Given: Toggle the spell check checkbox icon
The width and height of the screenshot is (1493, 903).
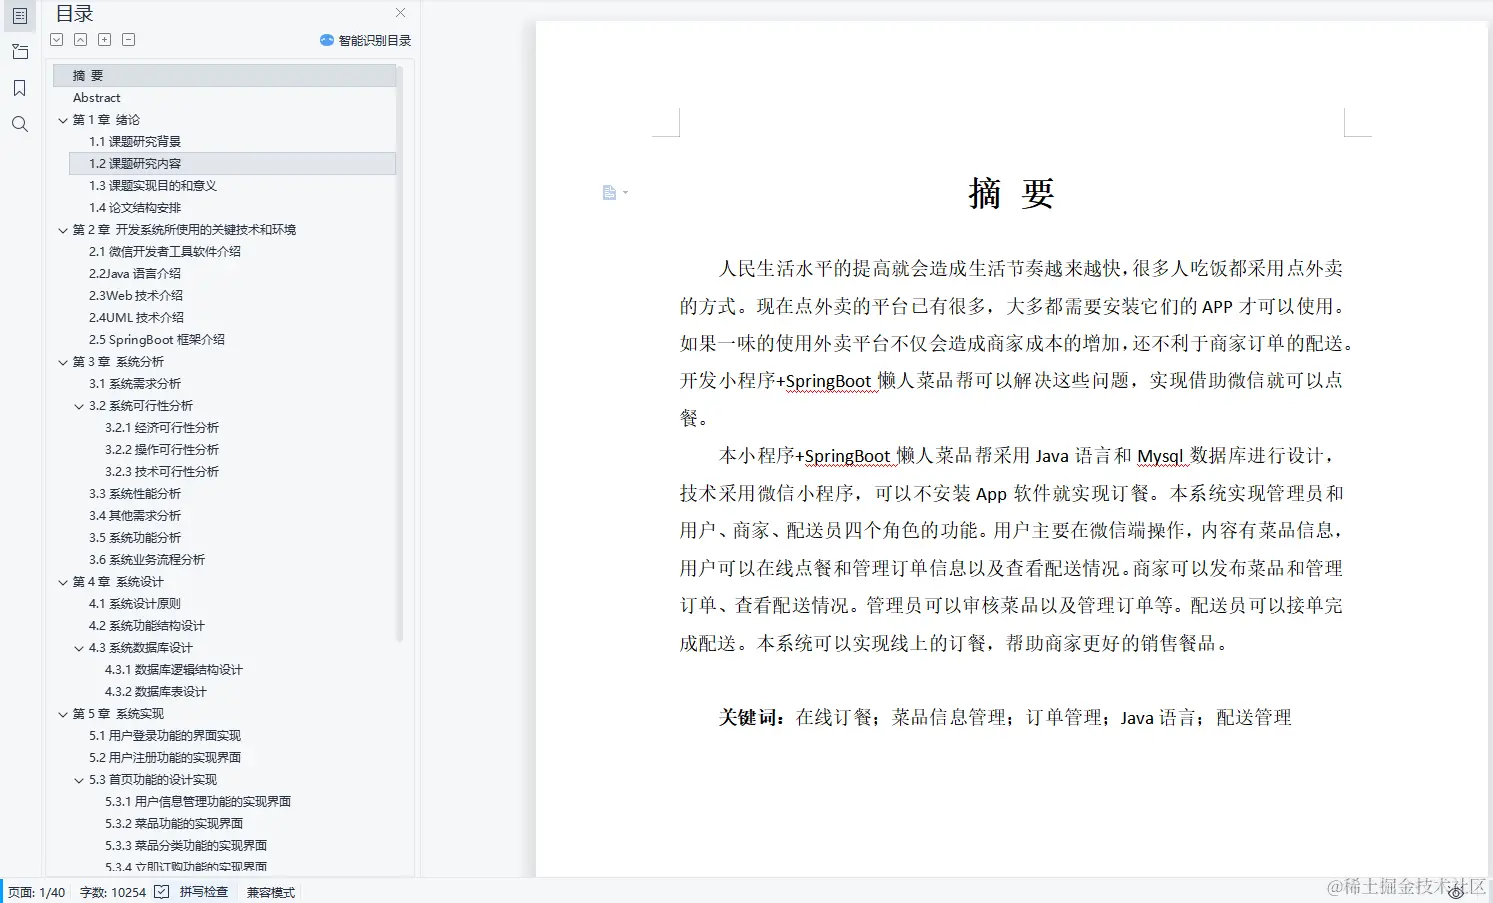Looking at the screenshot, I should 162,892.
